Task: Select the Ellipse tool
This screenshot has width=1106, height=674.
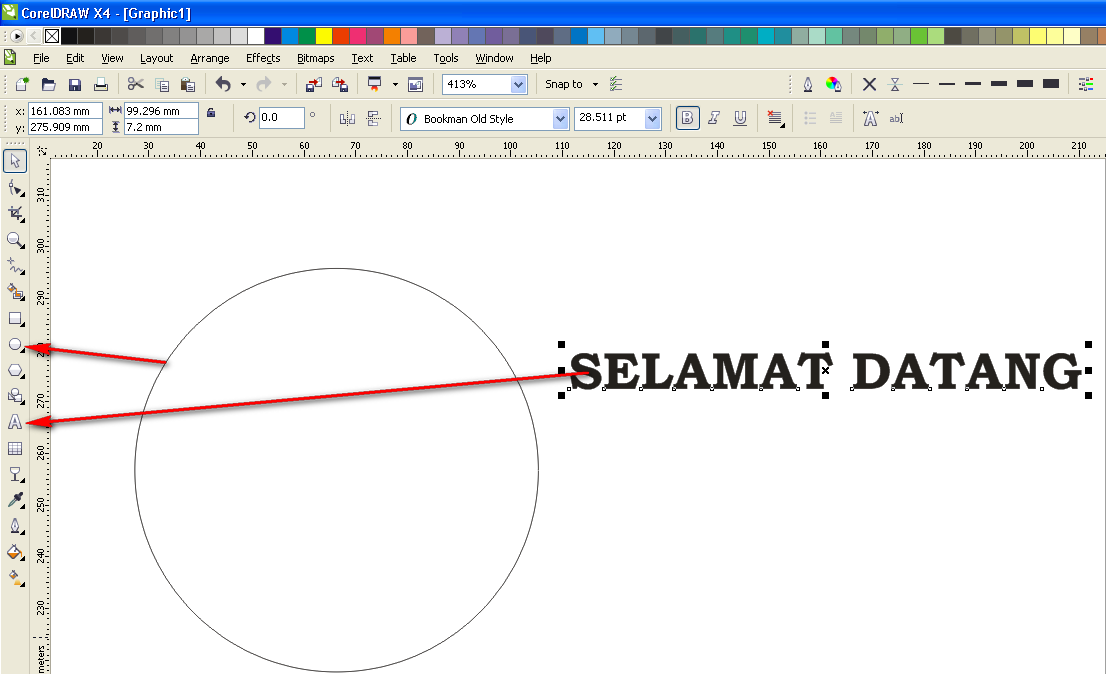Action: click(15, 344)
